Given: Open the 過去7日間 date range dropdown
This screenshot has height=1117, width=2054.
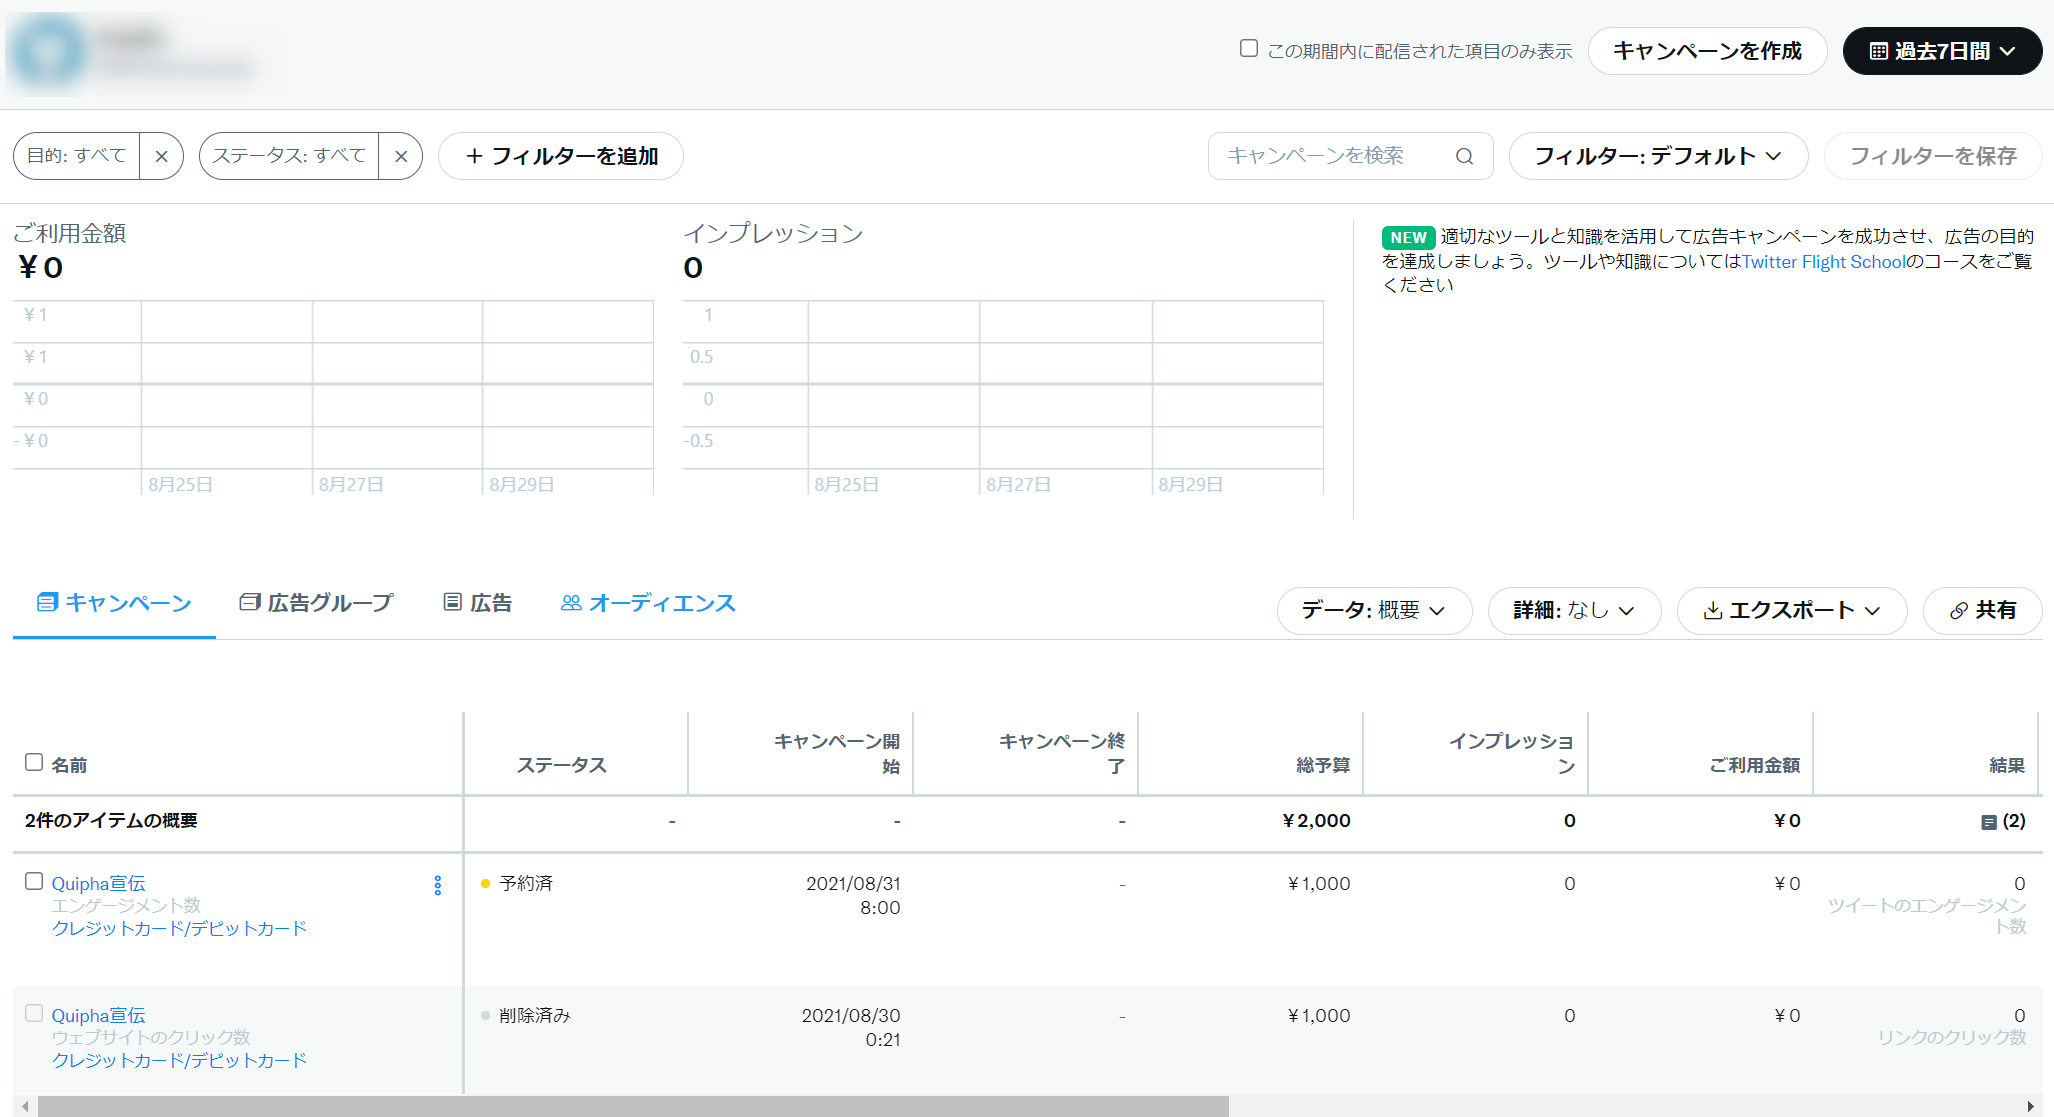Looking at the screenshot, I should pos(1942,51).
